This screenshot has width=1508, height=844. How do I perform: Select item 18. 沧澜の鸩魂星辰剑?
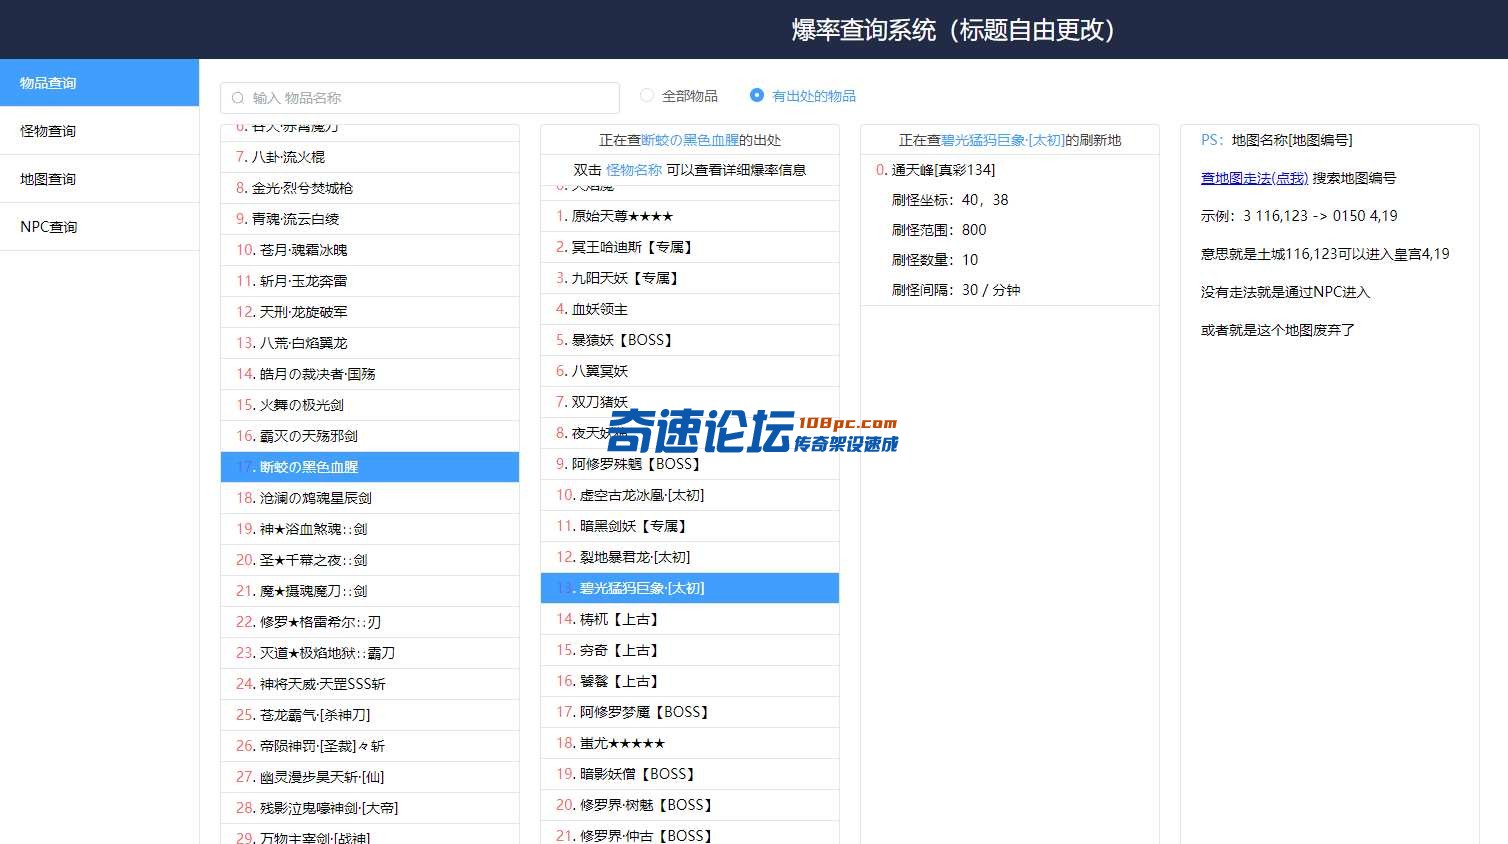click(370, 498)
